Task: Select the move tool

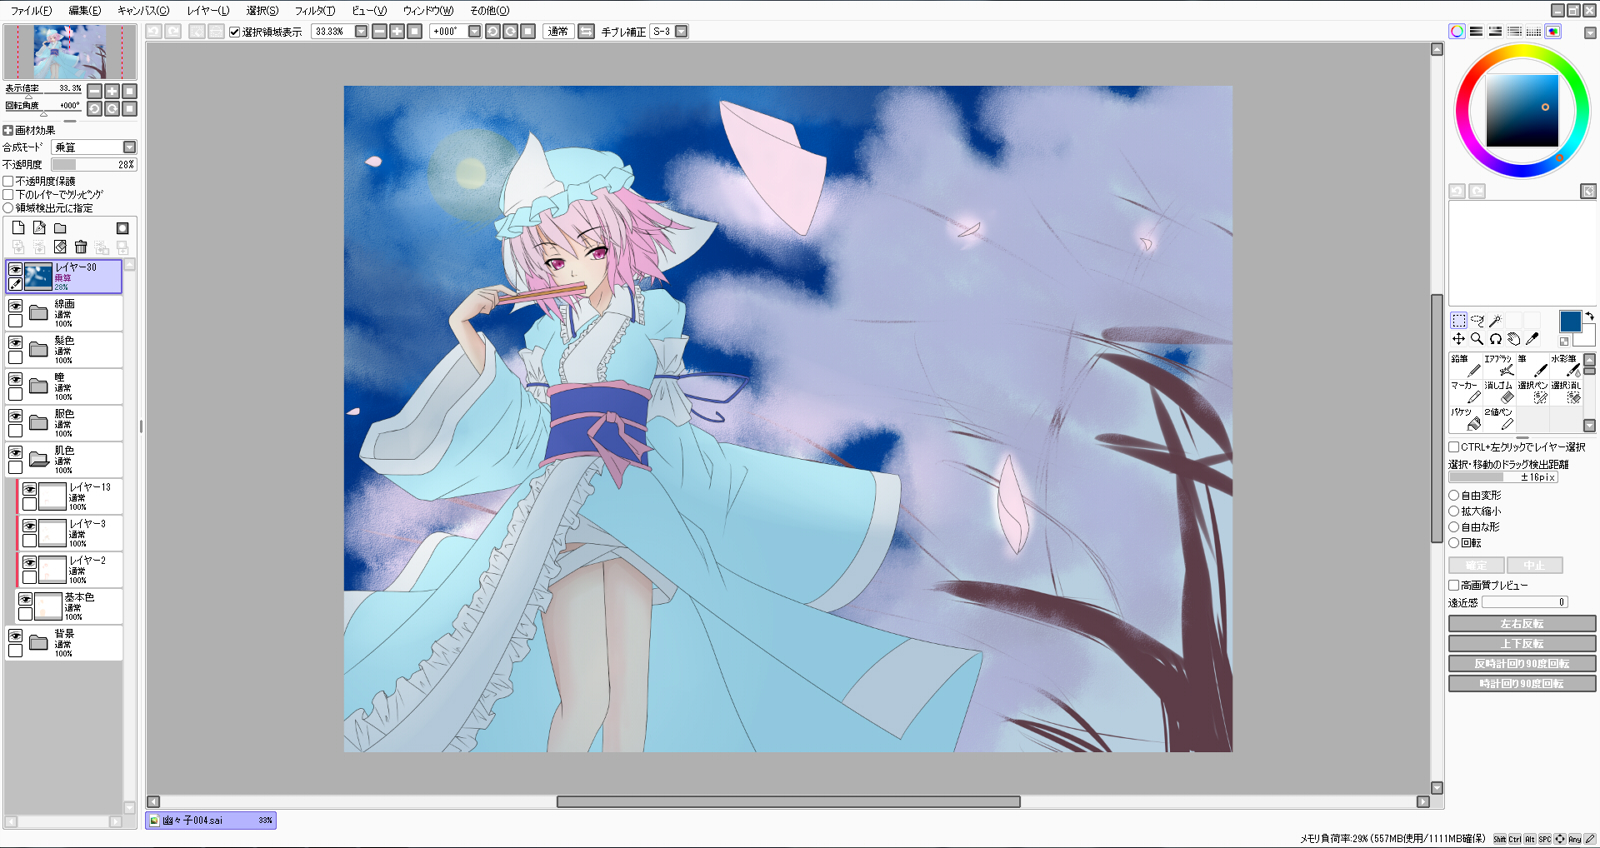Action: pos(1459,339)
